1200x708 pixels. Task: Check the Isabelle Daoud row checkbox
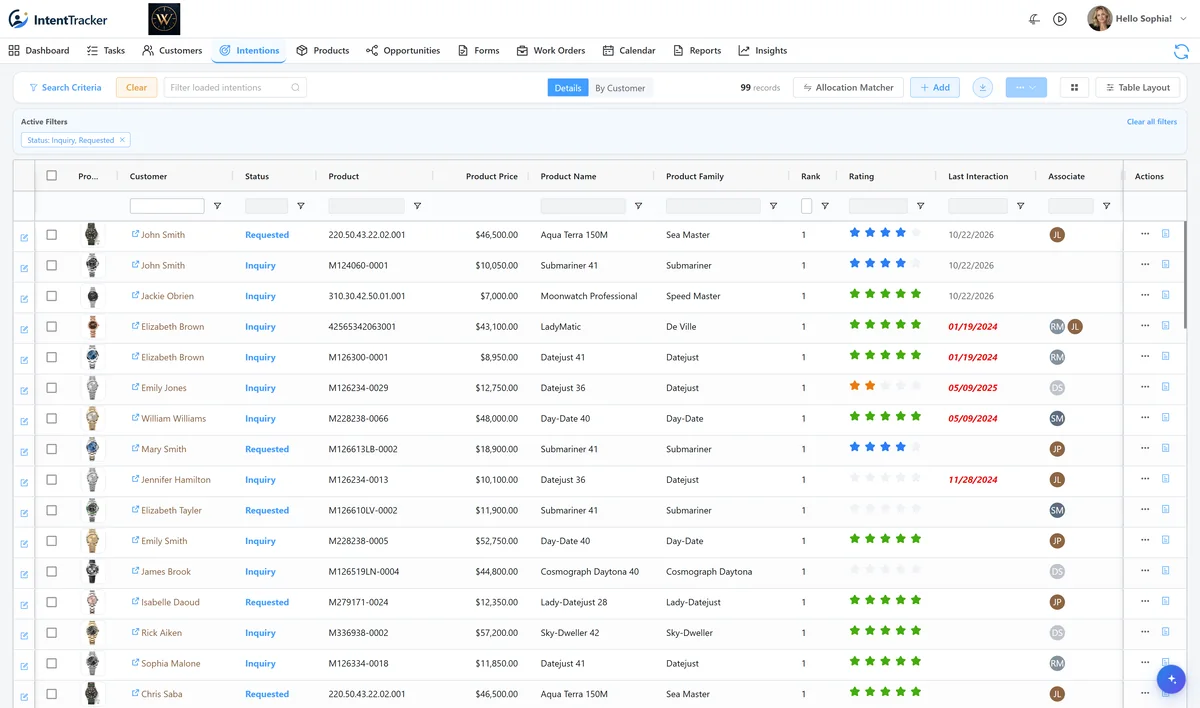[52, 602]
